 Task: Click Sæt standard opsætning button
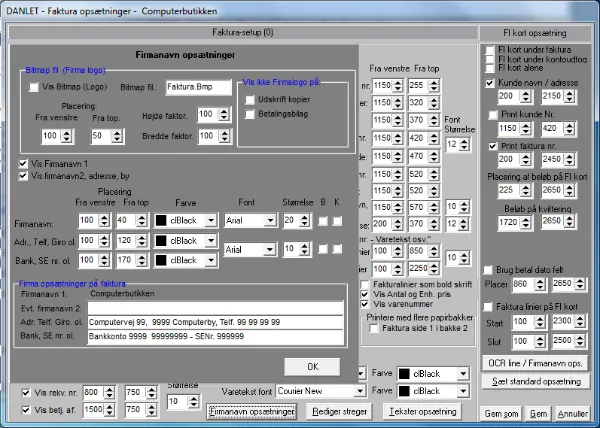tap(536, 382)
